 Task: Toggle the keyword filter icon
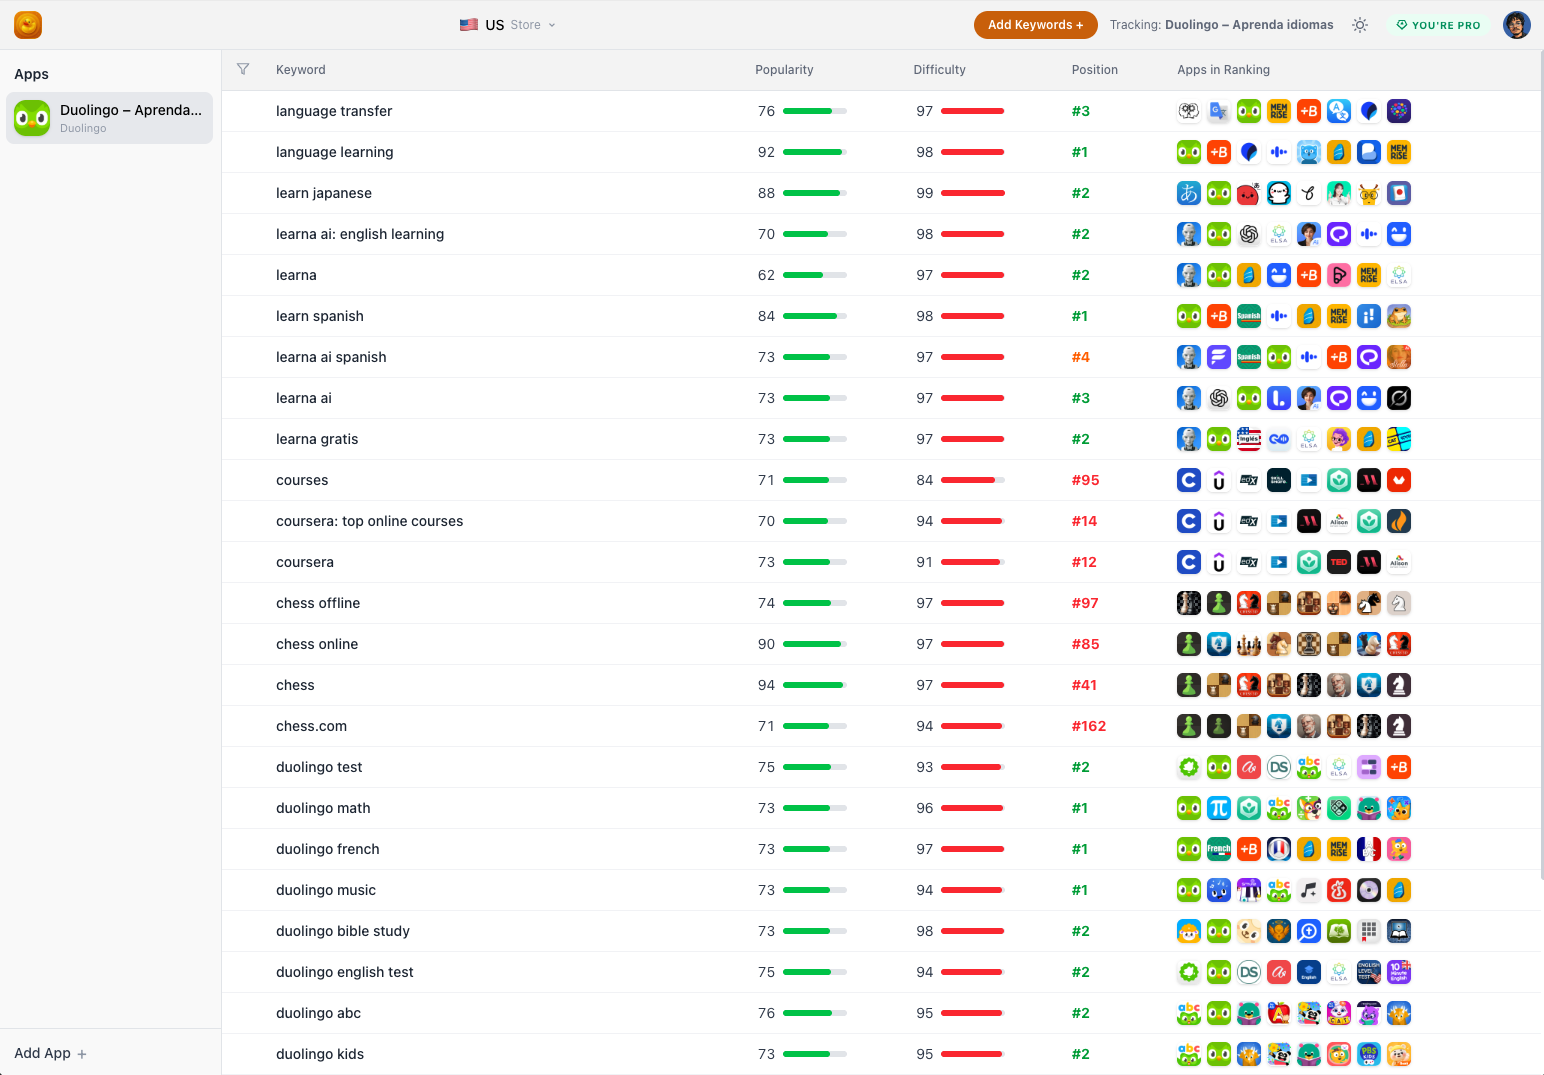point(243,69)
